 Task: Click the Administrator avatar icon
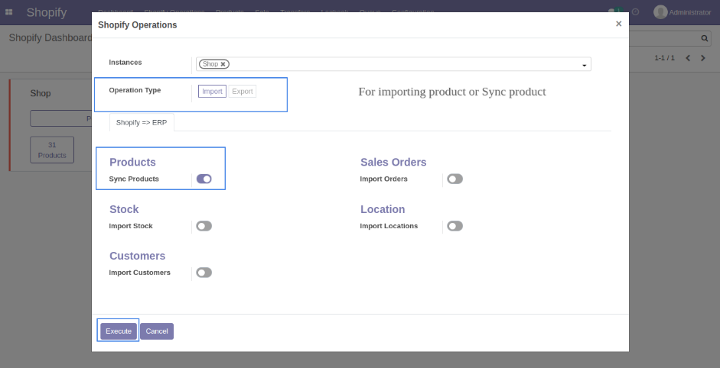660,12
